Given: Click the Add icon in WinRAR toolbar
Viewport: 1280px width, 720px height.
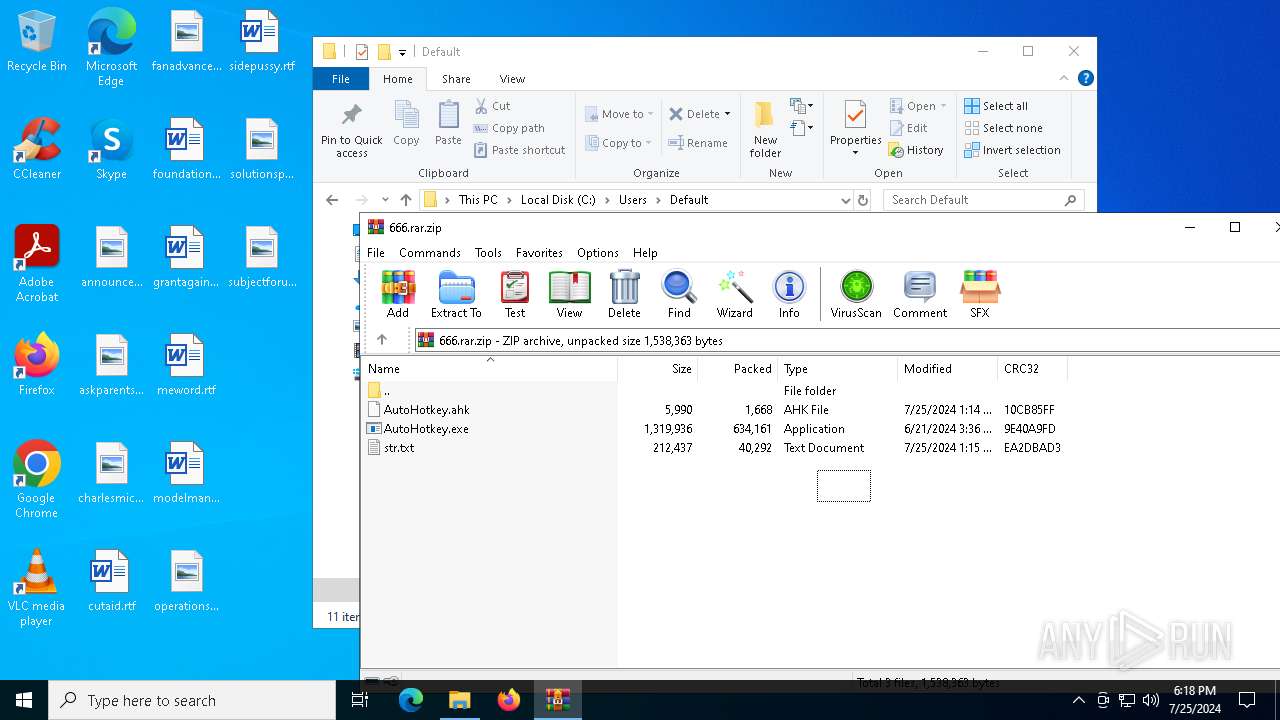Looking at the screenshot, I should click(x=397, y=294).
